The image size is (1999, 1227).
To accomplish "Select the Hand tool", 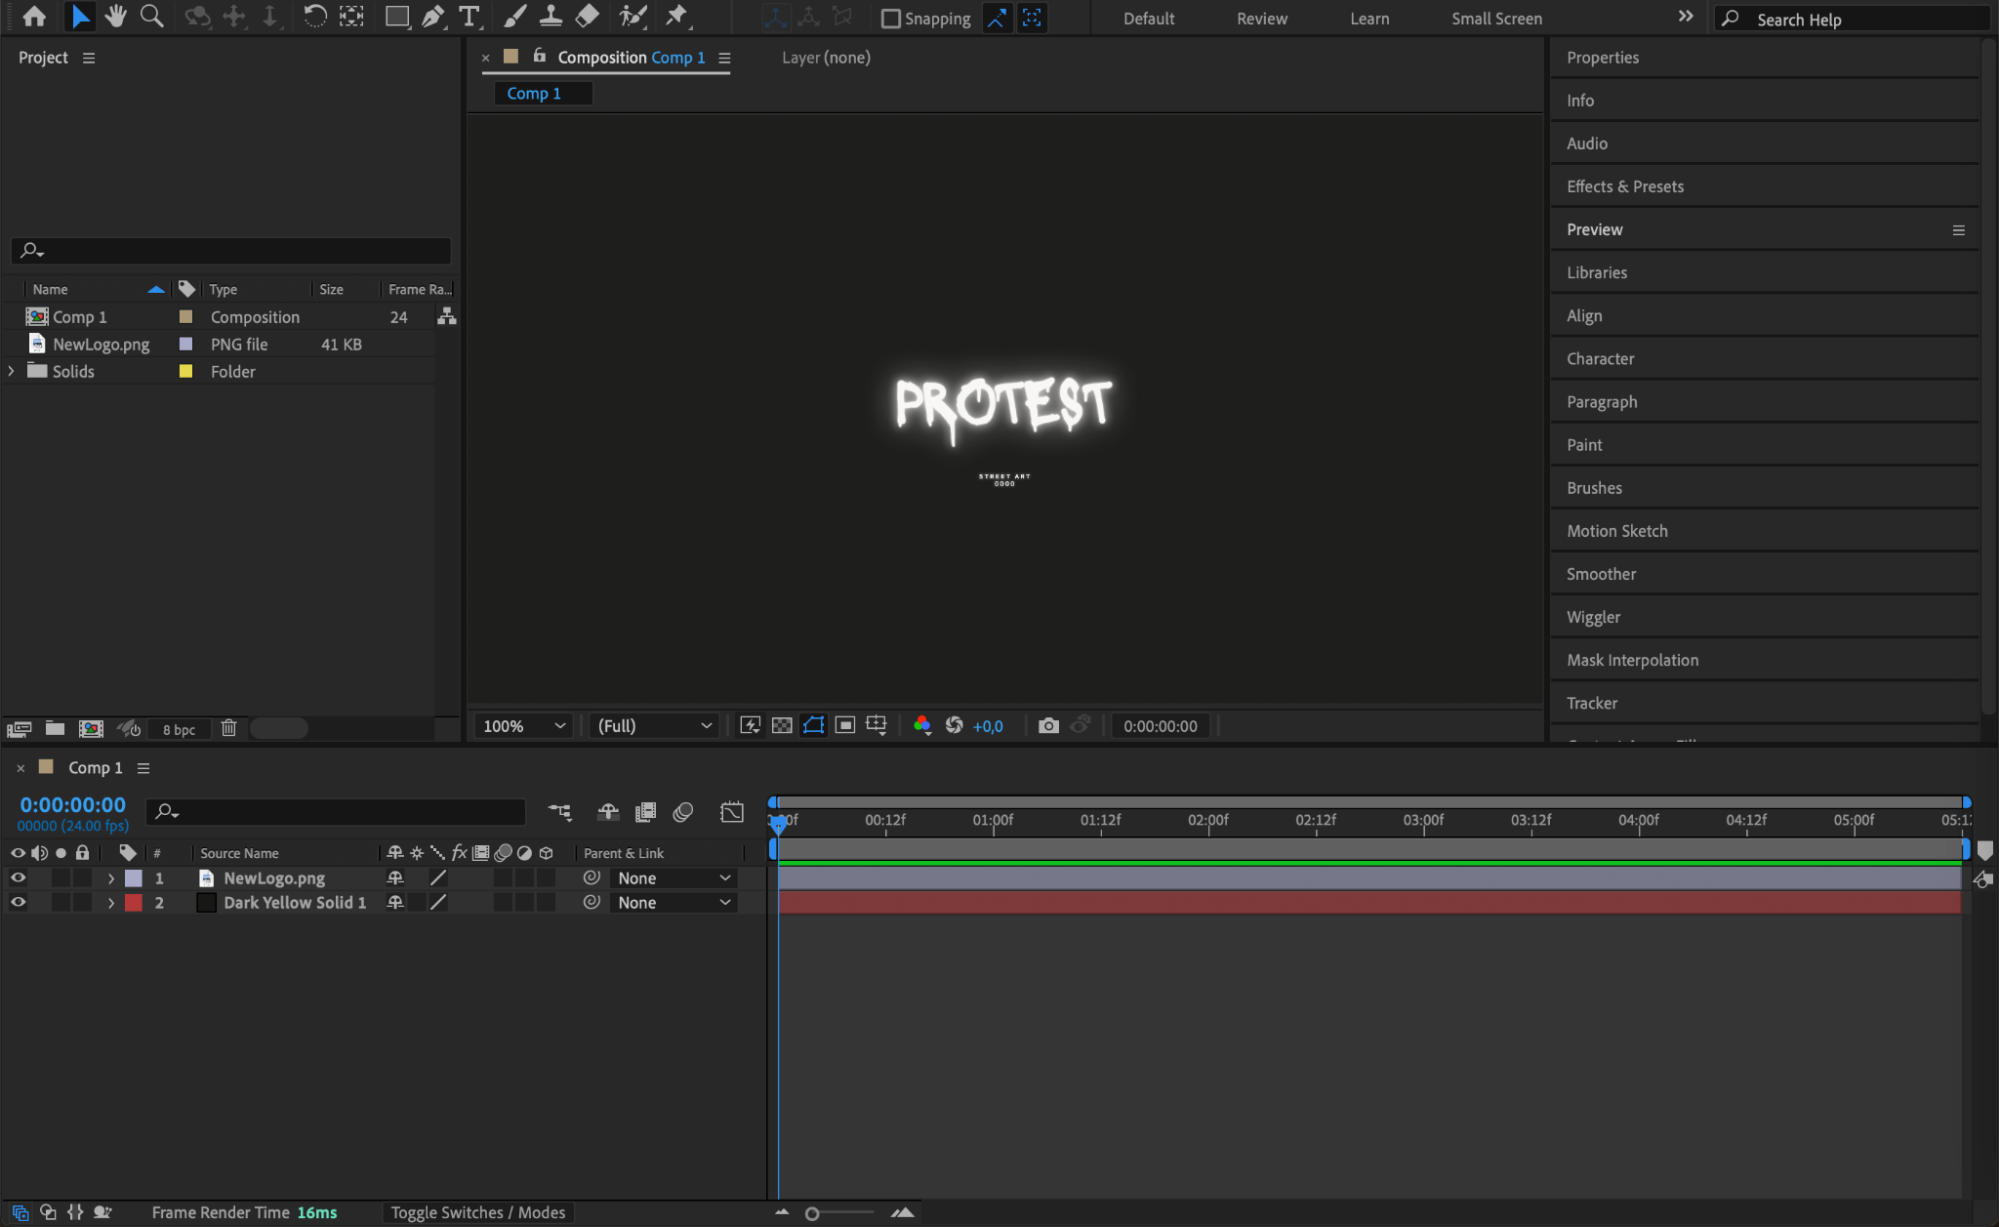I will [x=116, y=16].
